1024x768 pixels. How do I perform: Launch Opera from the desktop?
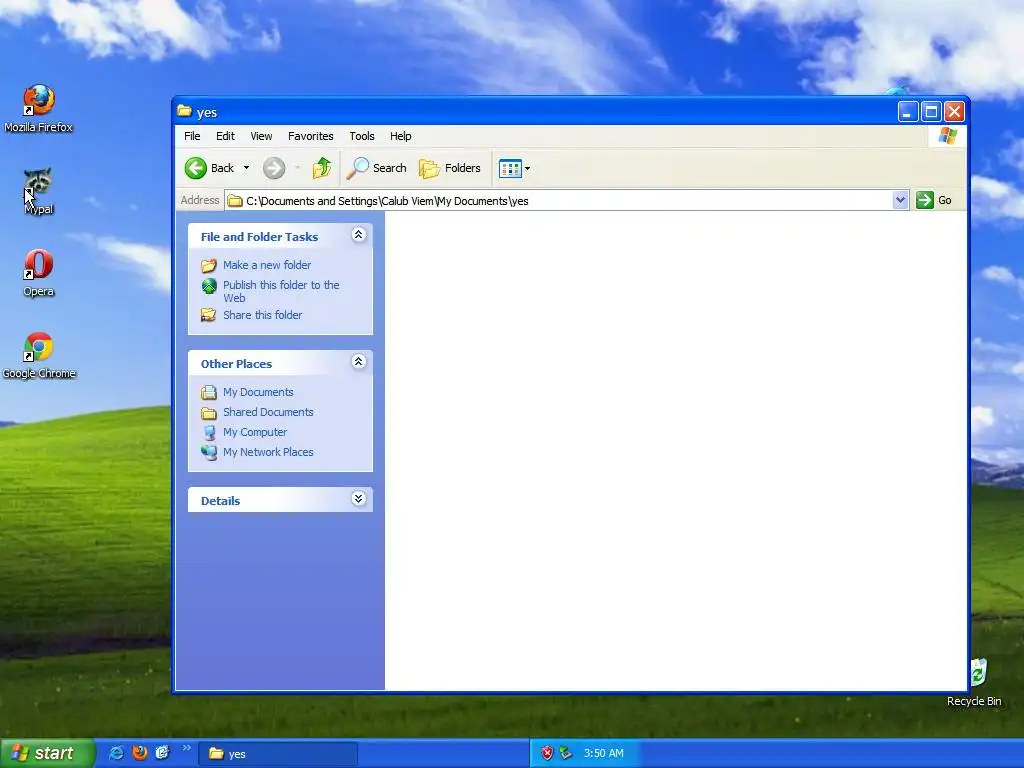tap(39, 273)
